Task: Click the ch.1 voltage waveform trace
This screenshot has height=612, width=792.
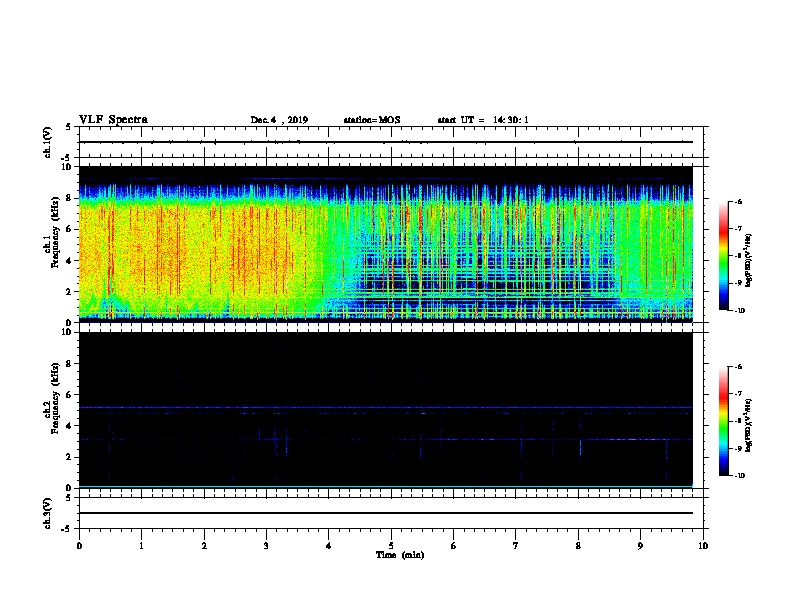Action: coord(385,142)
